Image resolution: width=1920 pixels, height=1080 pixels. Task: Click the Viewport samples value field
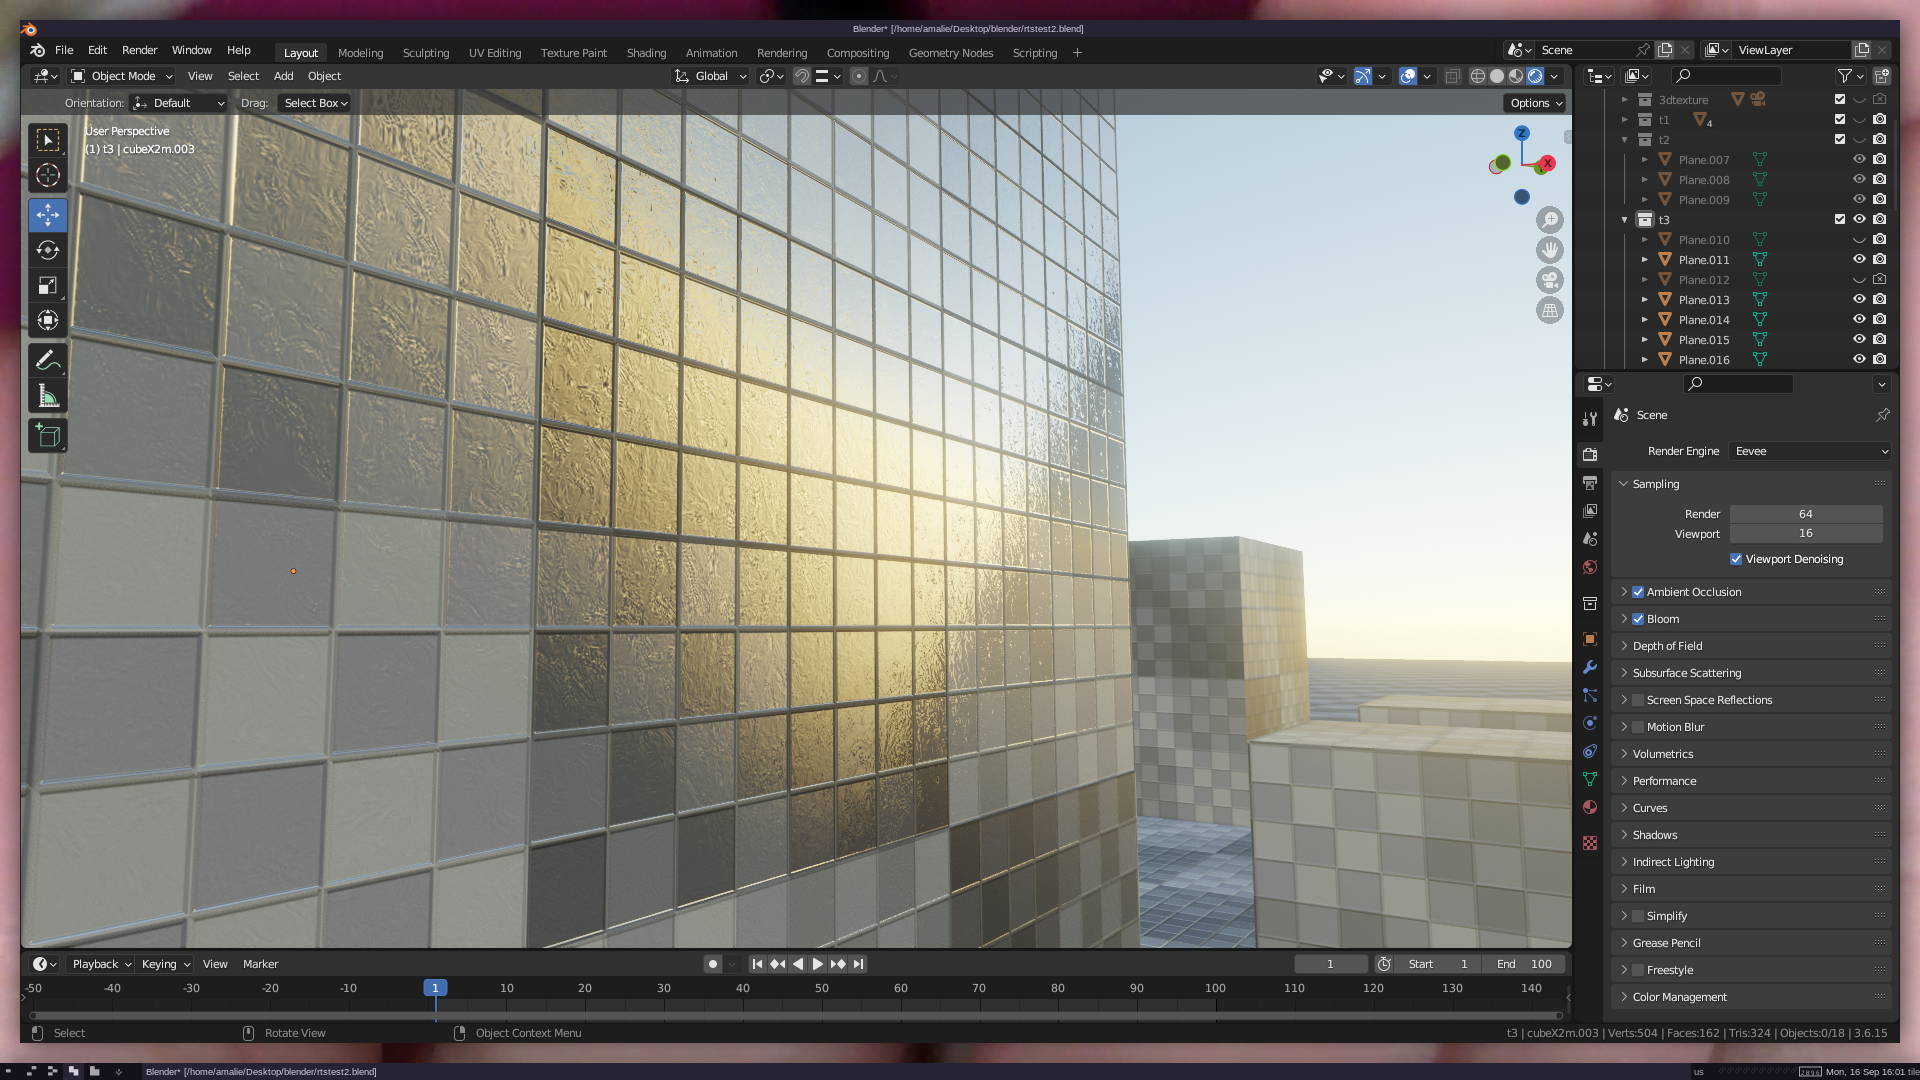pos(1805,534)
